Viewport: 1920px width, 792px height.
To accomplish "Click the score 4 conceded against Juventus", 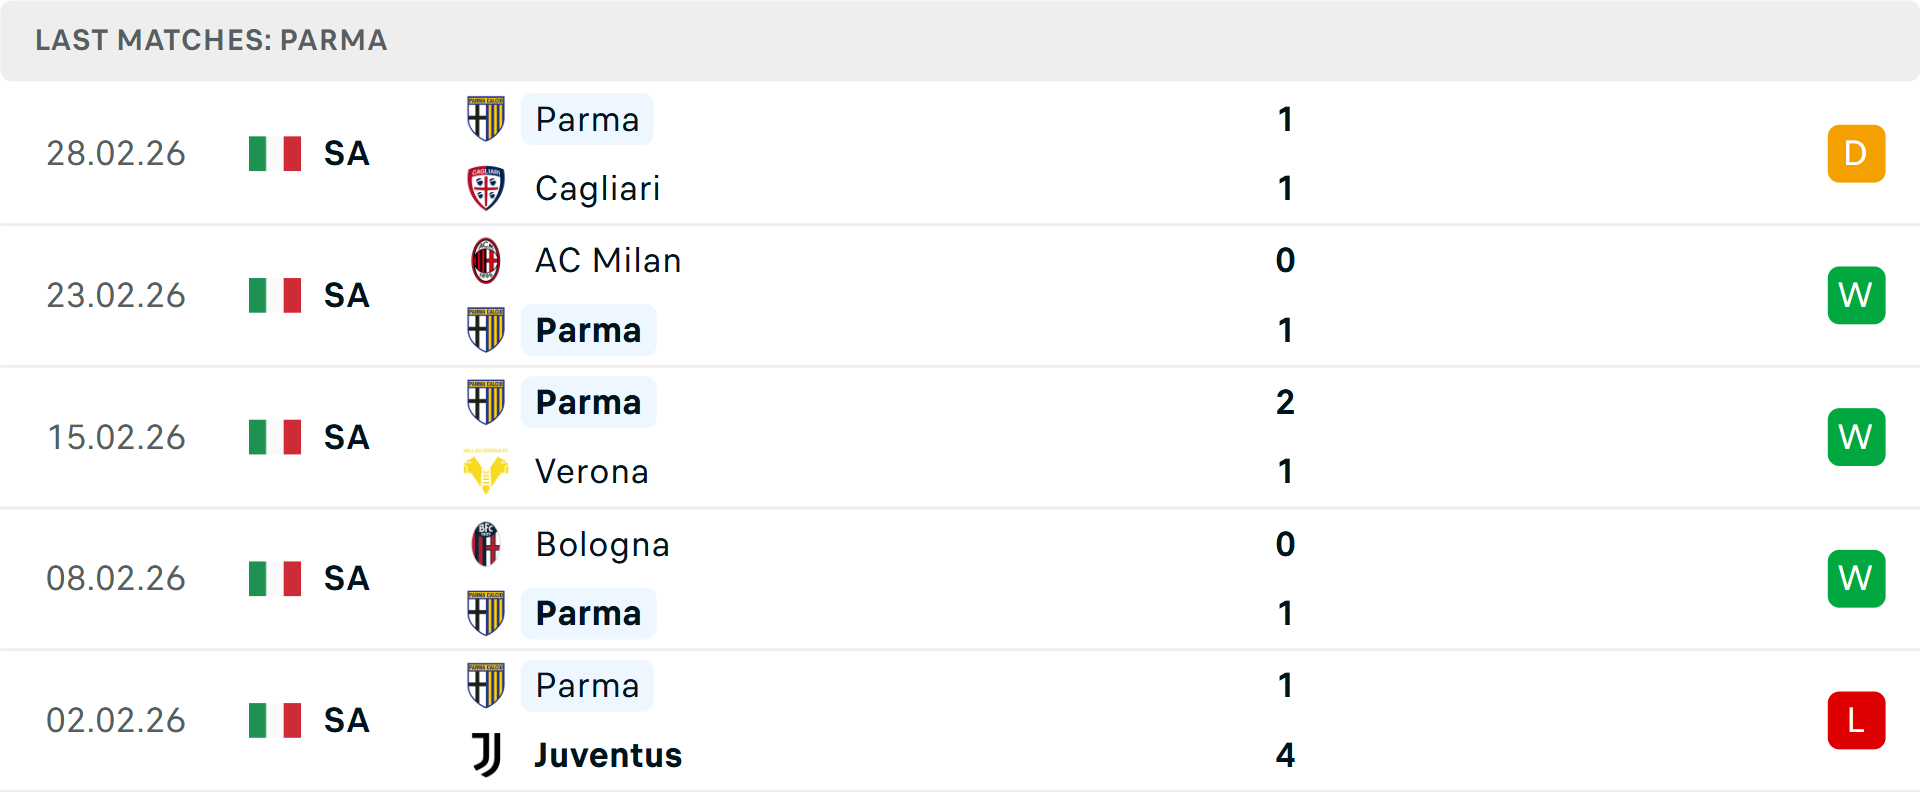I will 1285,755.
